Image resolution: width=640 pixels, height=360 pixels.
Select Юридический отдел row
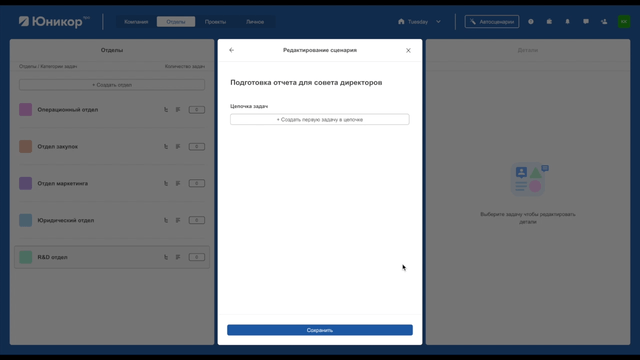[x=112, y=220]
